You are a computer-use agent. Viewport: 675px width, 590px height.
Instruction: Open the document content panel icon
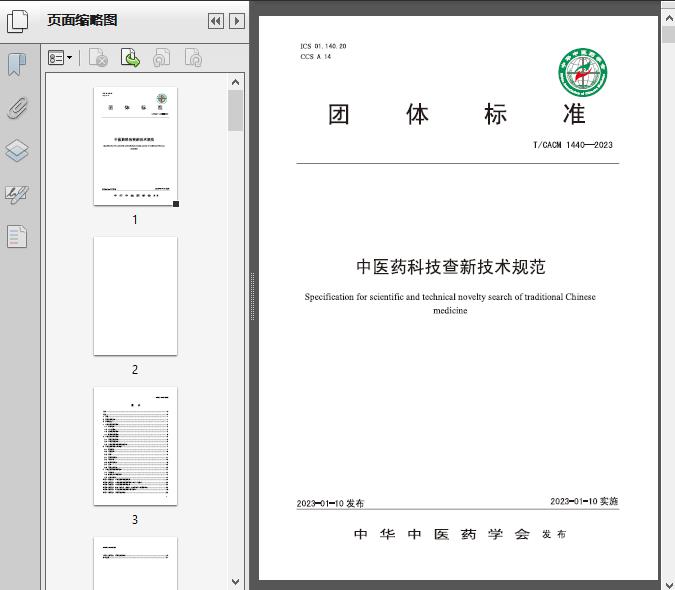(x=17, y=237)
